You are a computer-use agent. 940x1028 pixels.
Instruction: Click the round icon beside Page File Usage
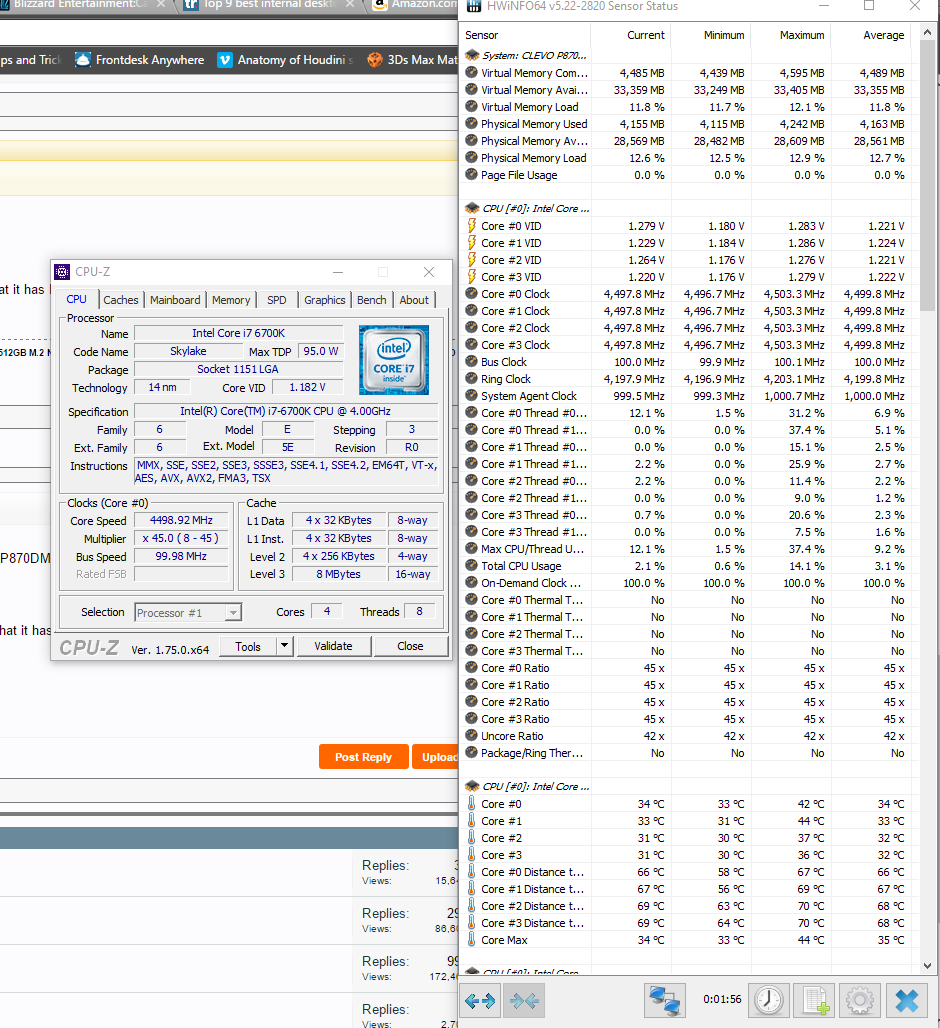(471, 174)
